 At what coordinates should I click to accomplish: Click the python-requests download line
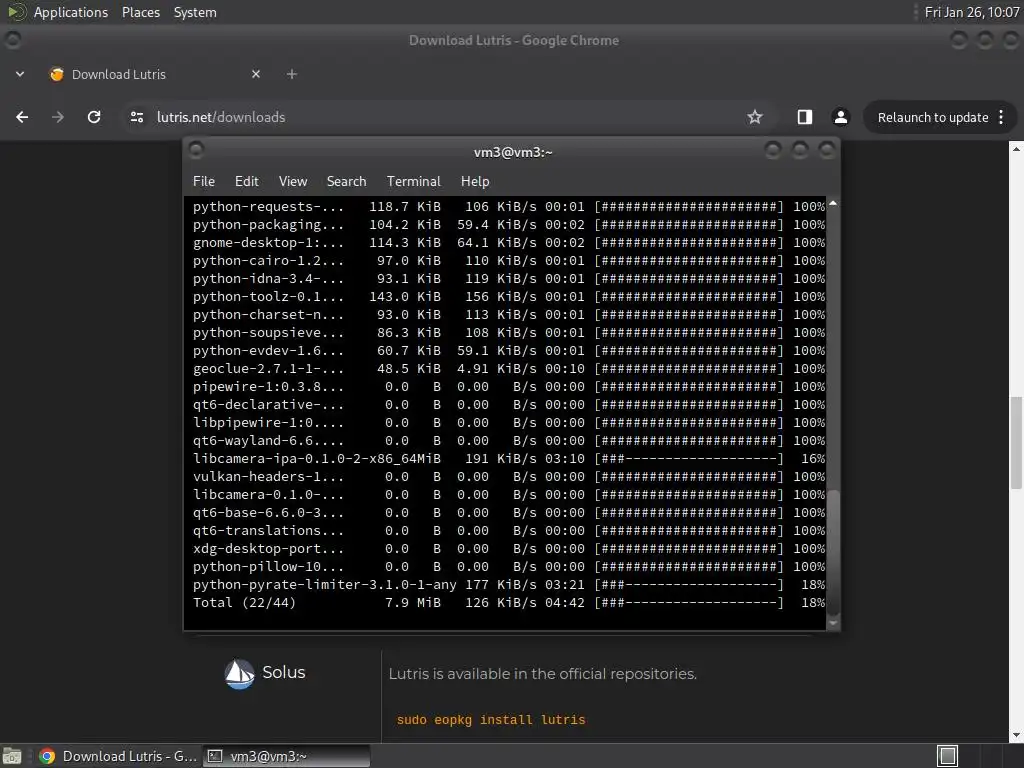pyautogui.click(x=509, y=206)
